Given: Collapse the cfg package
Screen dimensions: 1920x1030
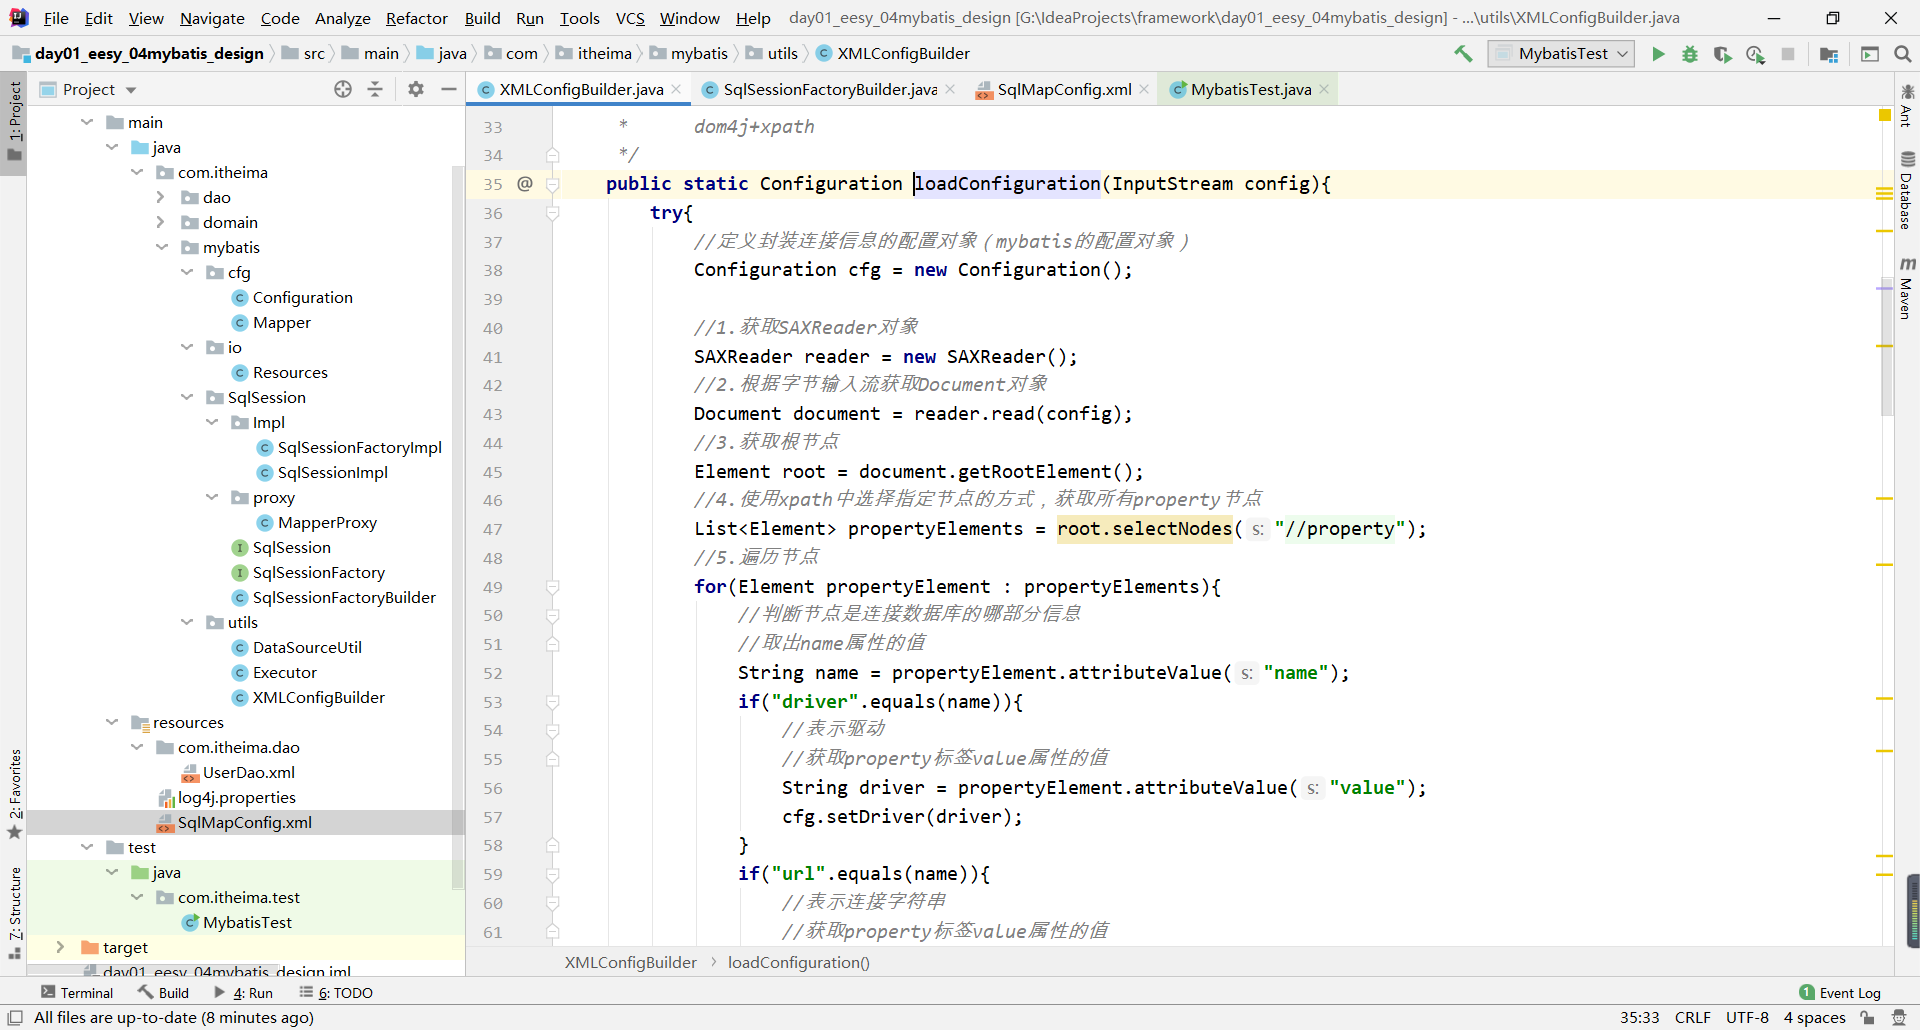Looking at the screenshot, I should [x=187, y=272].
